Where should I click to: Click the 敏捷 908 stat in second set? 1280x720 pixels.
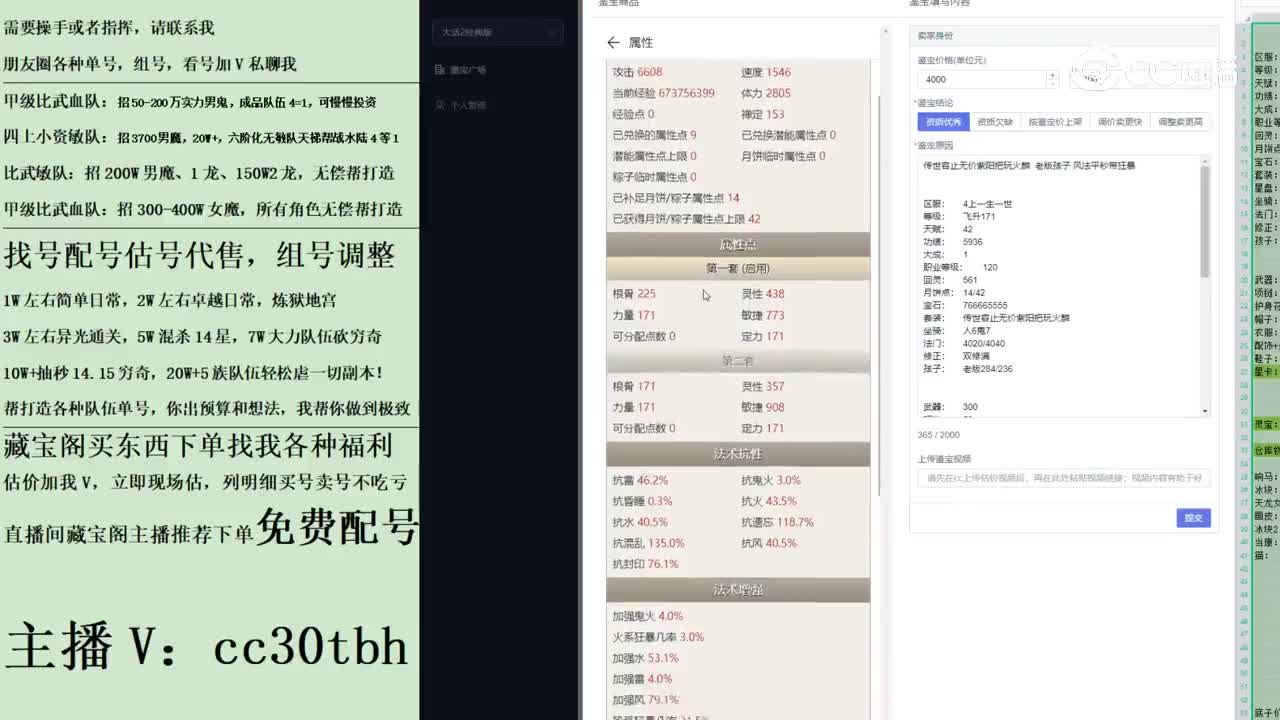763,407
